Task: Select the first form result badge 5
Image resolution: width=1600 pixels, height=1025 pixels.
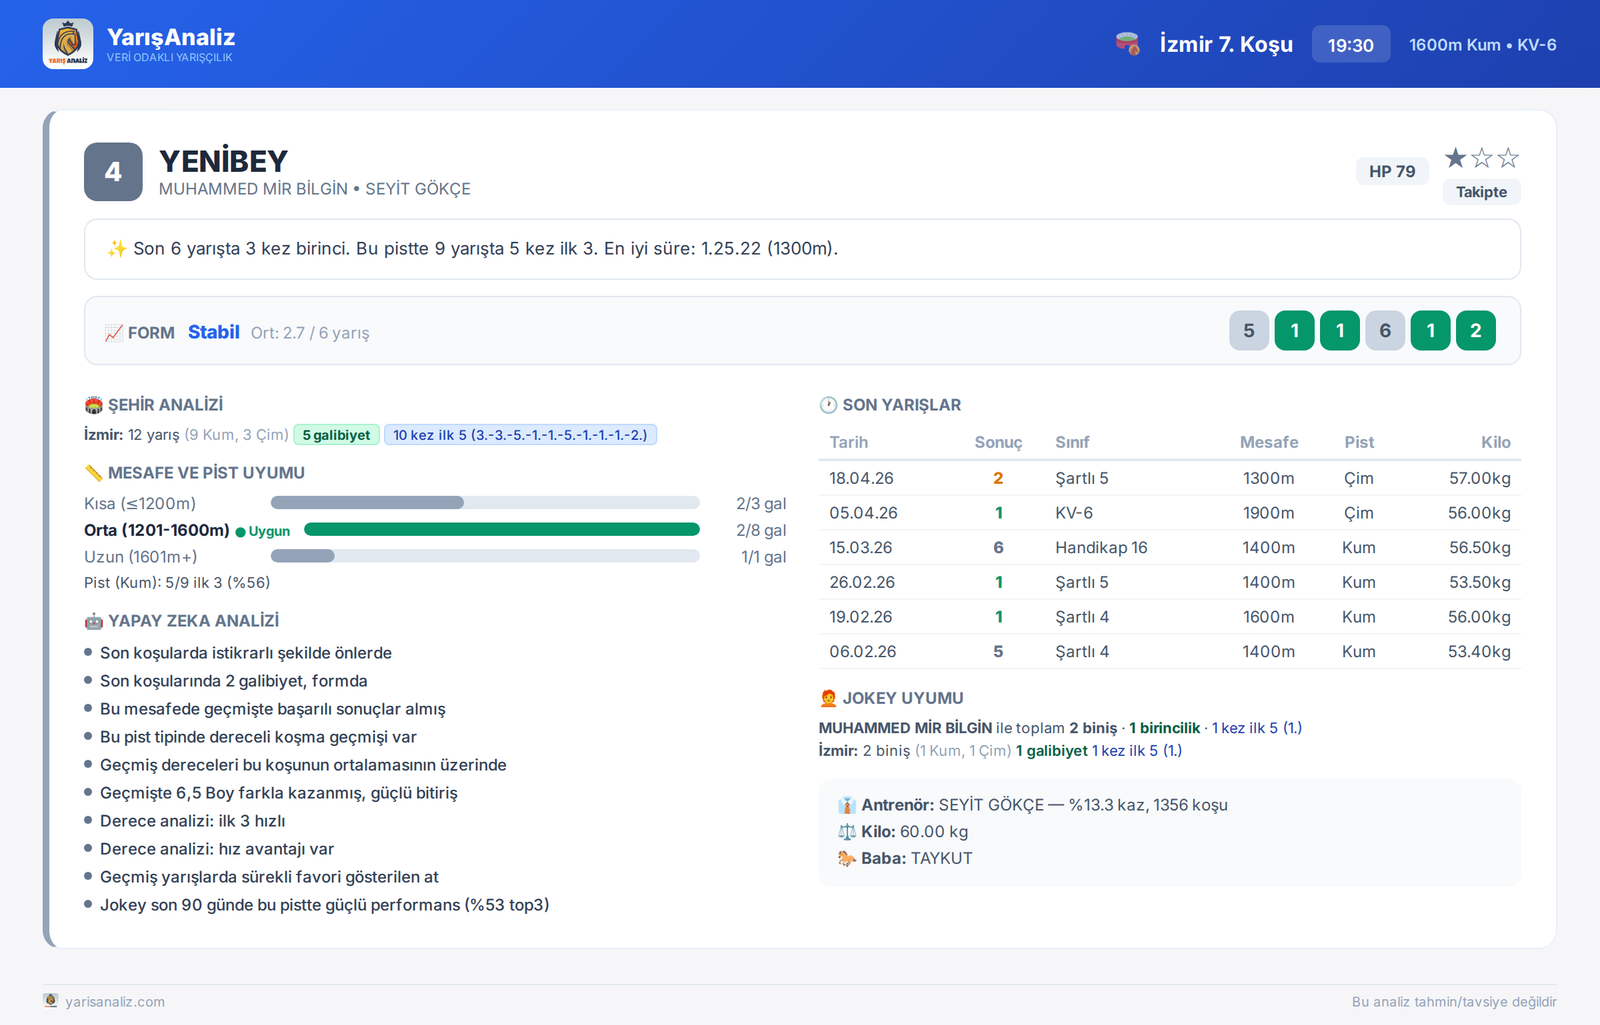Action: point(1249,331)
